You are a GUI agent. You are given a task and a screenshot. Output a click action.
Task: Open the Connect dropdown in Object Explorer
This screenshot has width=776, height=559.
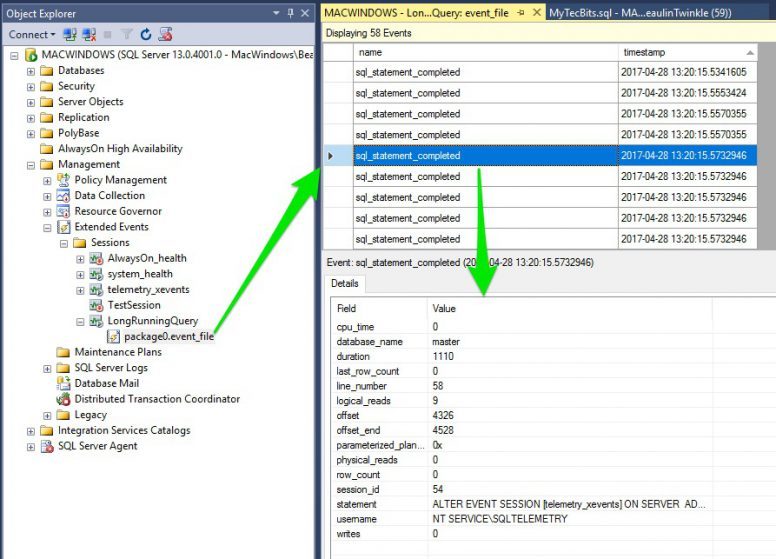click(x=32, y=35)
